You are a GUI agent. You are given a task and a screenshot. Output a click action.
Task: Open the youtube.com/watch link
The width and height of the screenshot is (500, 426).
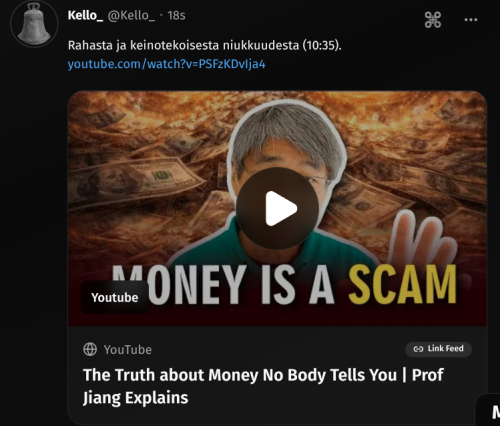tap(166, 64)
